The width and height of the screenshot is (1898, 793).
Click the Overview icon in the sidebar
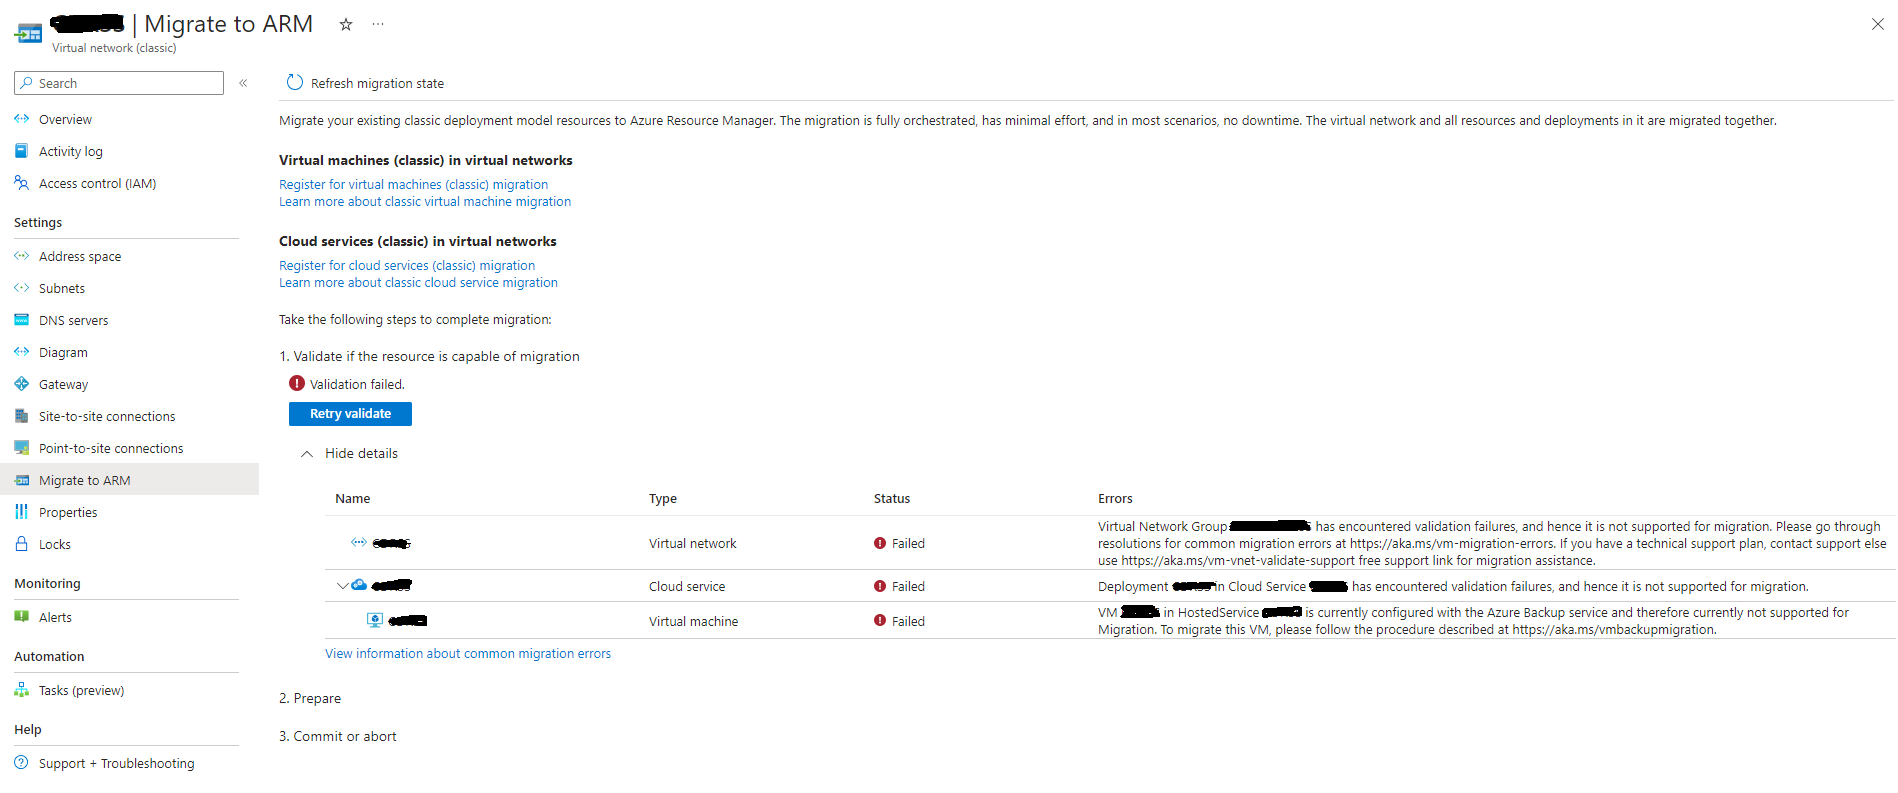pos(22,119)
